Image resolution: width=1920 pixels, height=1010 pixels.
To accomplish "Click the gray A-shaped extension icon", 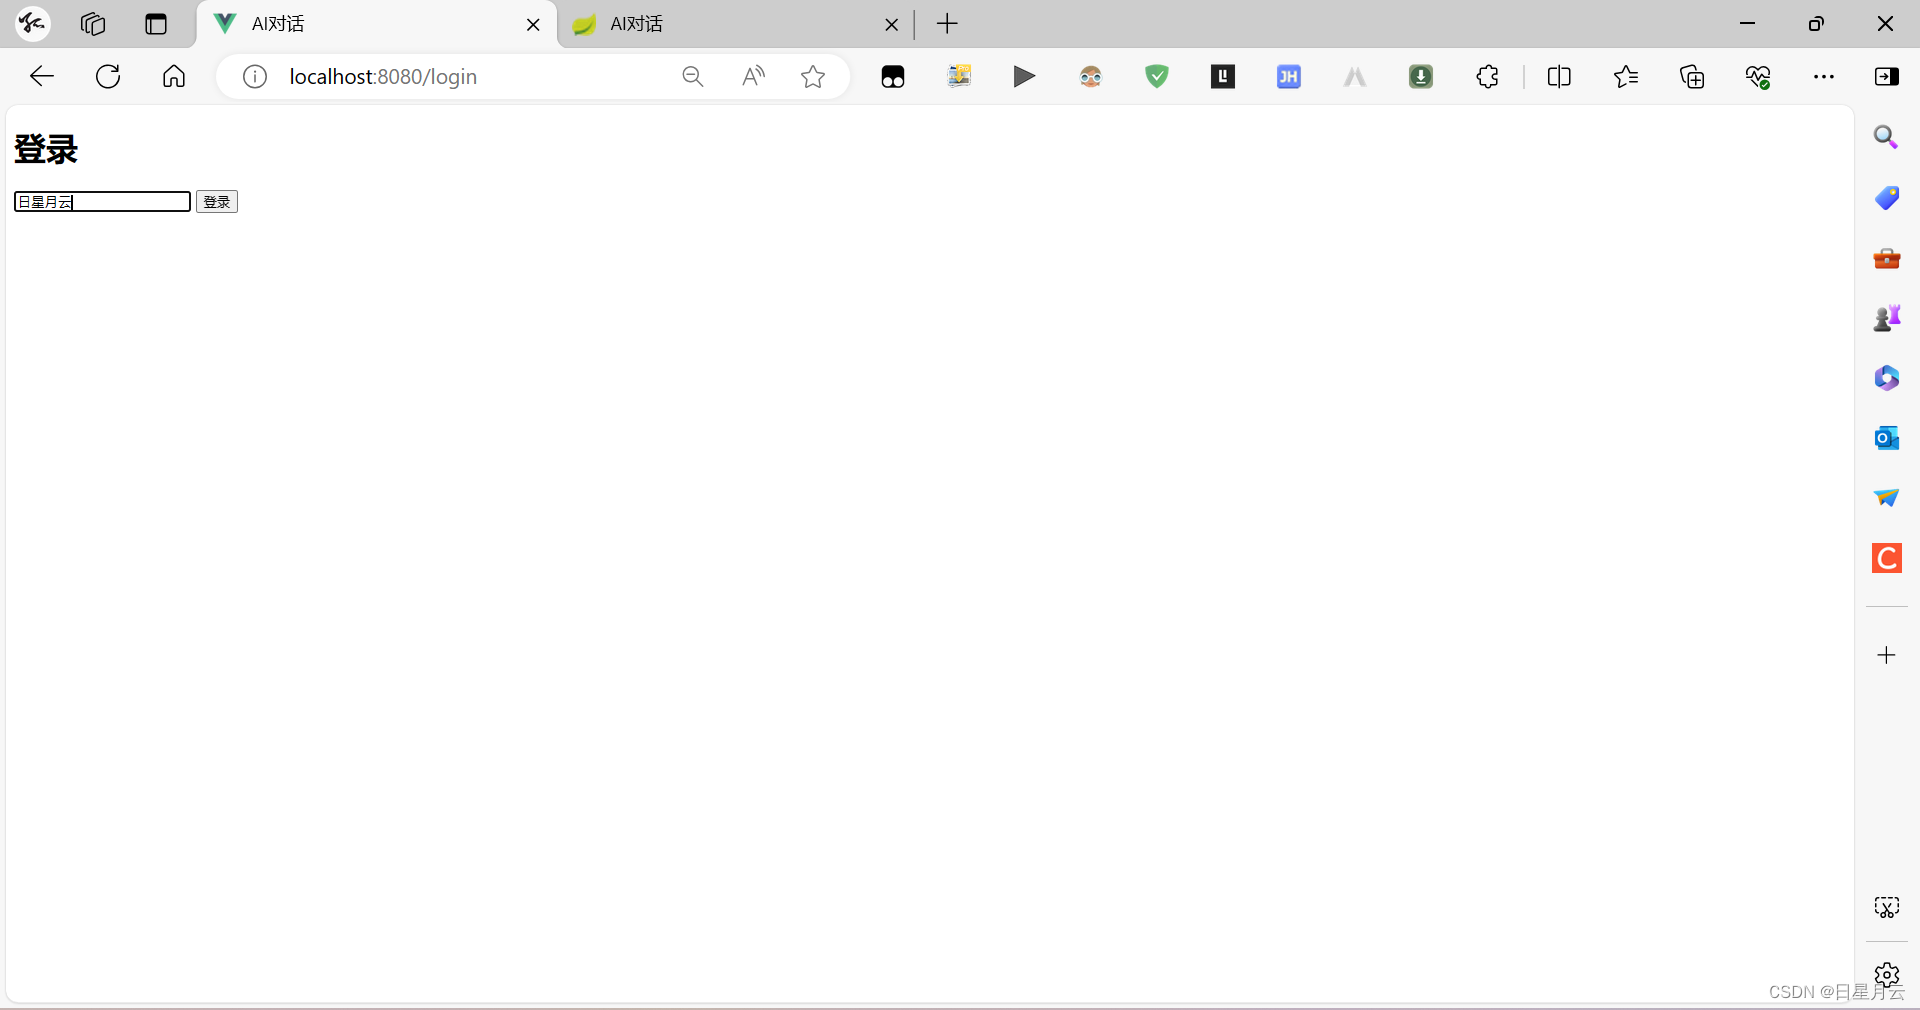I will [x=1355, y=76].
